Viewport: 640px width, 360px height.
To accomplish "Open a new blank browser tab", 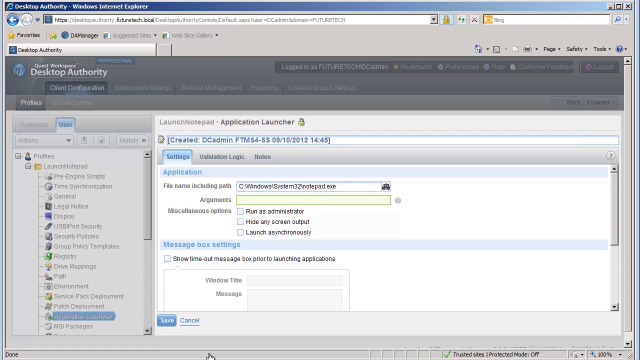I will click(164, 50).
